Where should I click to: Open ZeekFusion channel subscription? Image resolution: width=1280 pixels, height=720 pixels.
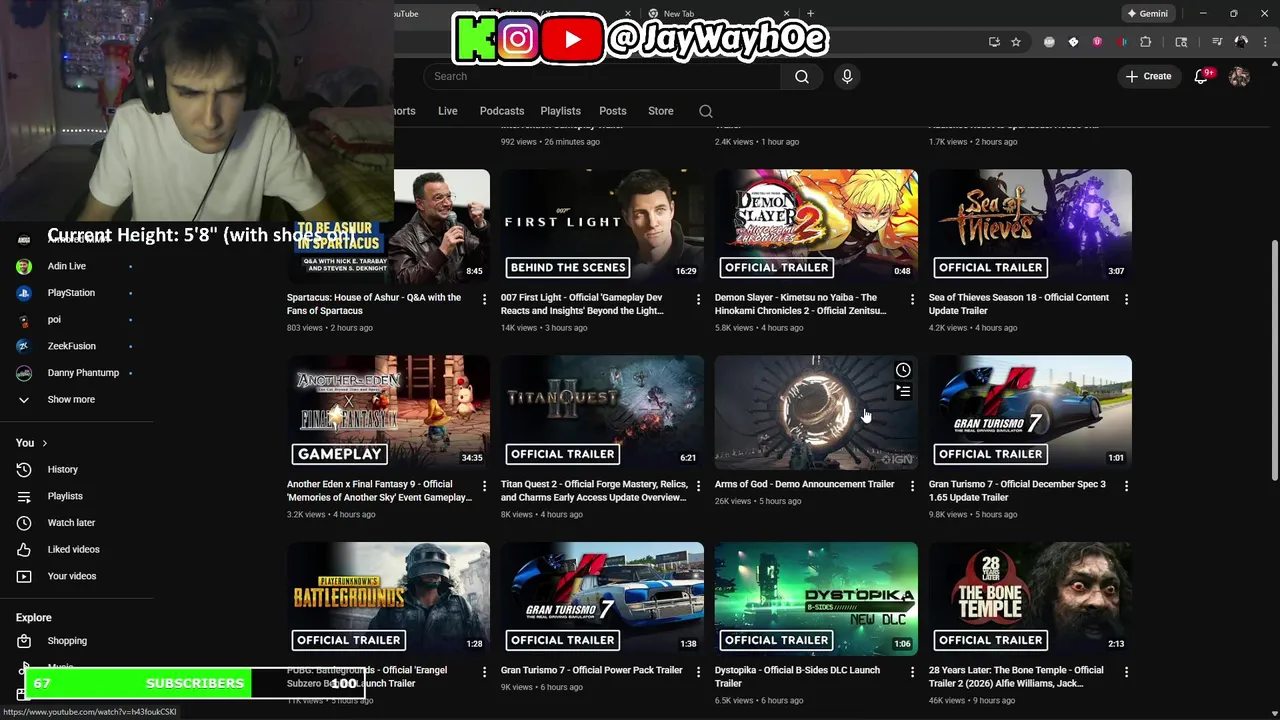tap(77, 346)
